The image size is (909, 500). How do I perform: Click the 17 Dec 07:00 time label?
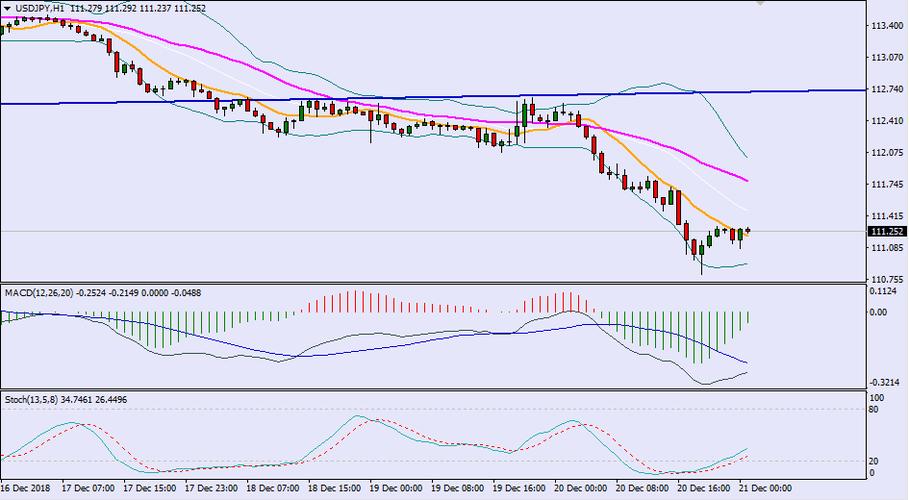tap(87, 489)
